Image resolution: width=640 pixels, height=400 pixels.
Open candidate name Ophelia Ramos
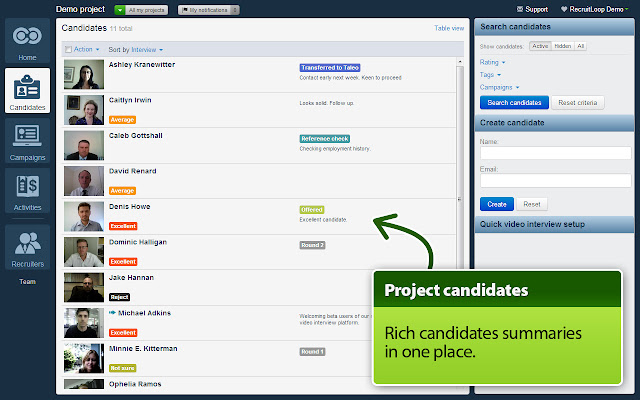click(x=135, y=384)
